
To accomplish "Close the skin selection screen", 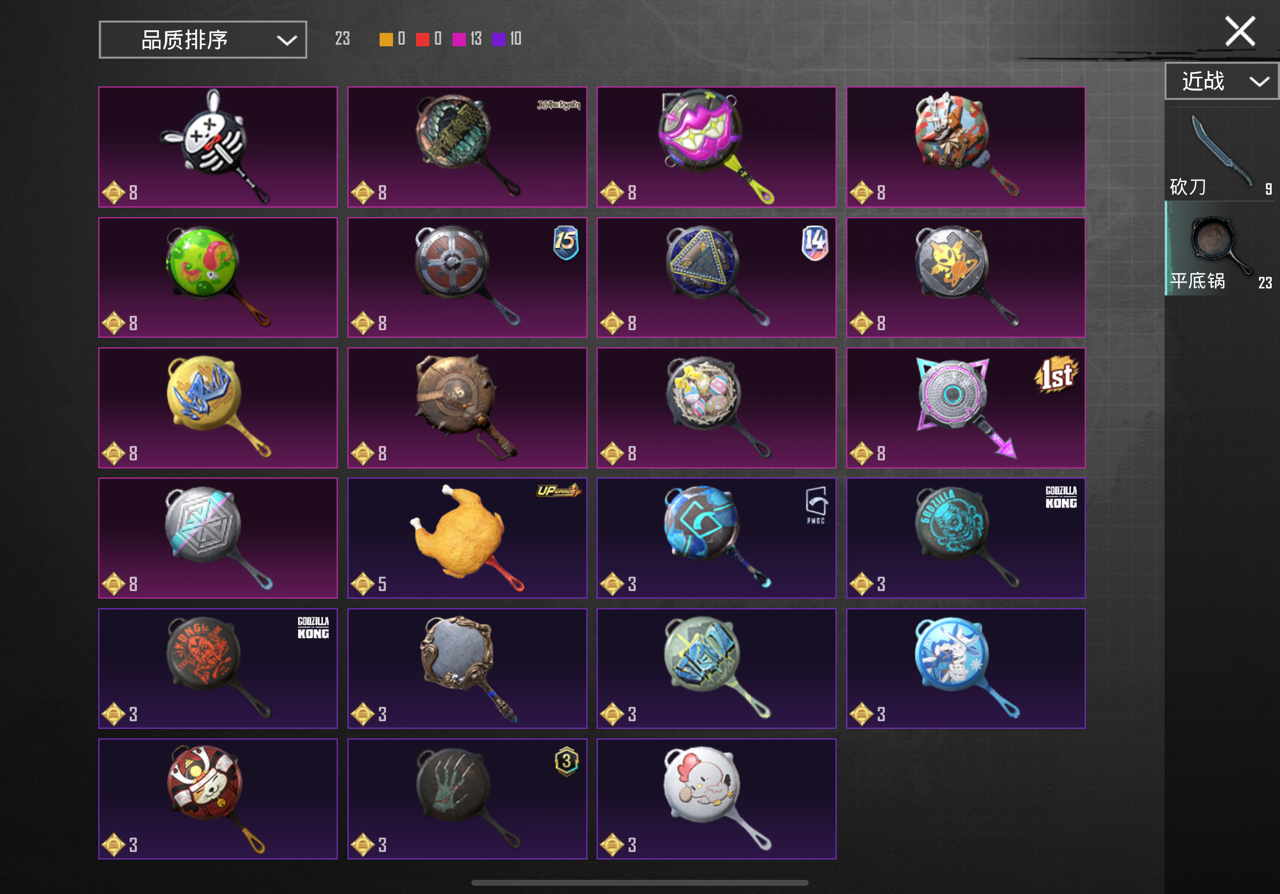I will click(1240, 31).
